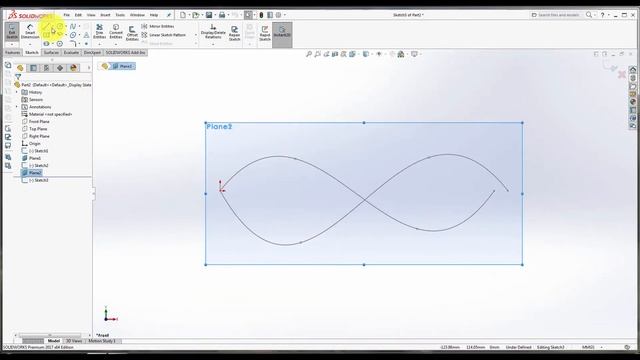Select the Circle sketch tool
Screen dimensions: 640x360
click(x=60, y=27)
